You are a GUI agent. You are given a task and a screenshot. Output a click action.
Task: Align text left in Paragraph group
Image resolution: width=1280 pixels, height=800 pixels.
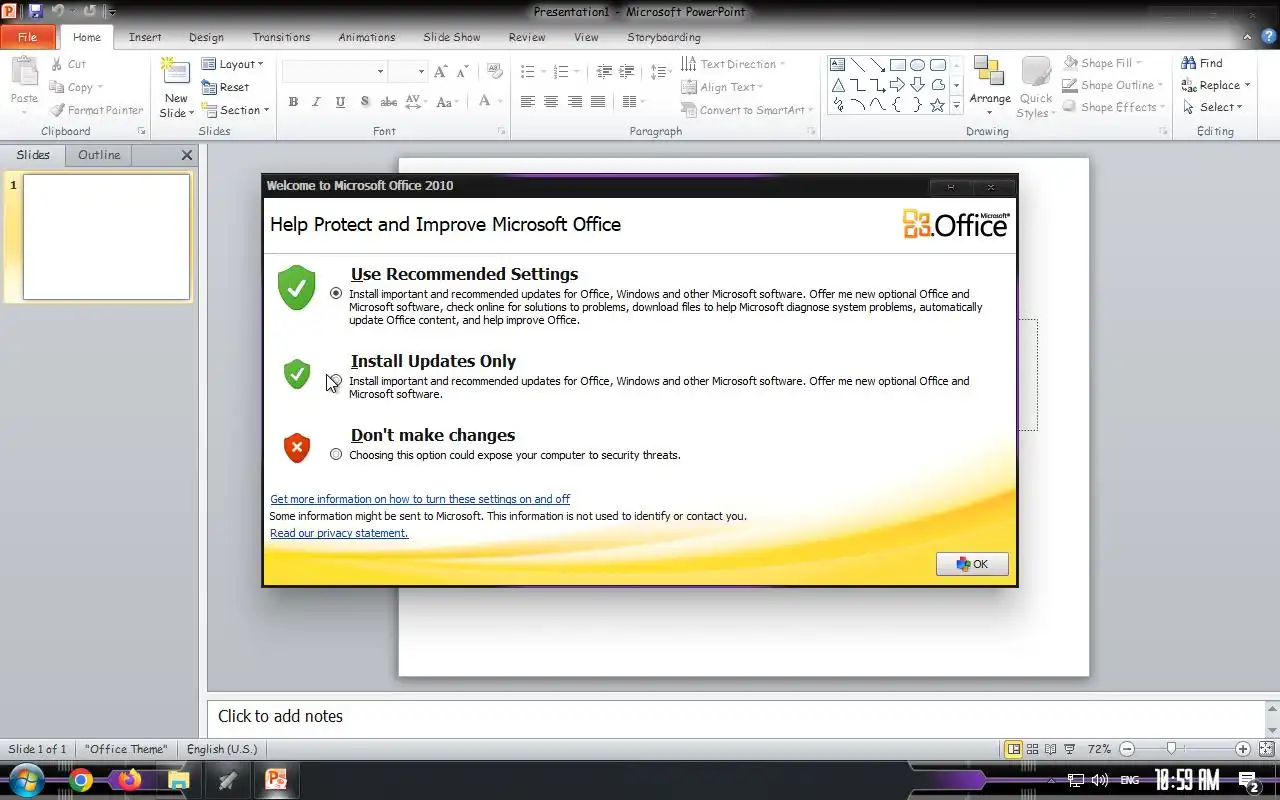coord(527,102)
